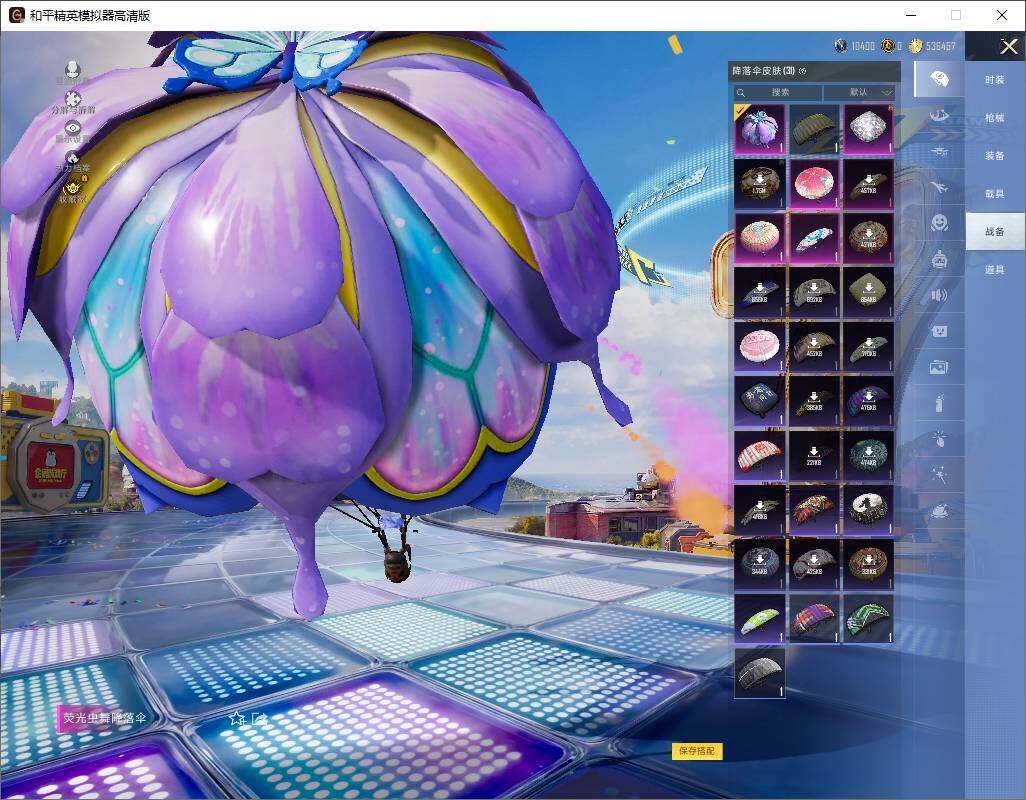This screenshot has width=1026, height=800.
Task: Switch to the 装备 tab
Action: (995, 156)
